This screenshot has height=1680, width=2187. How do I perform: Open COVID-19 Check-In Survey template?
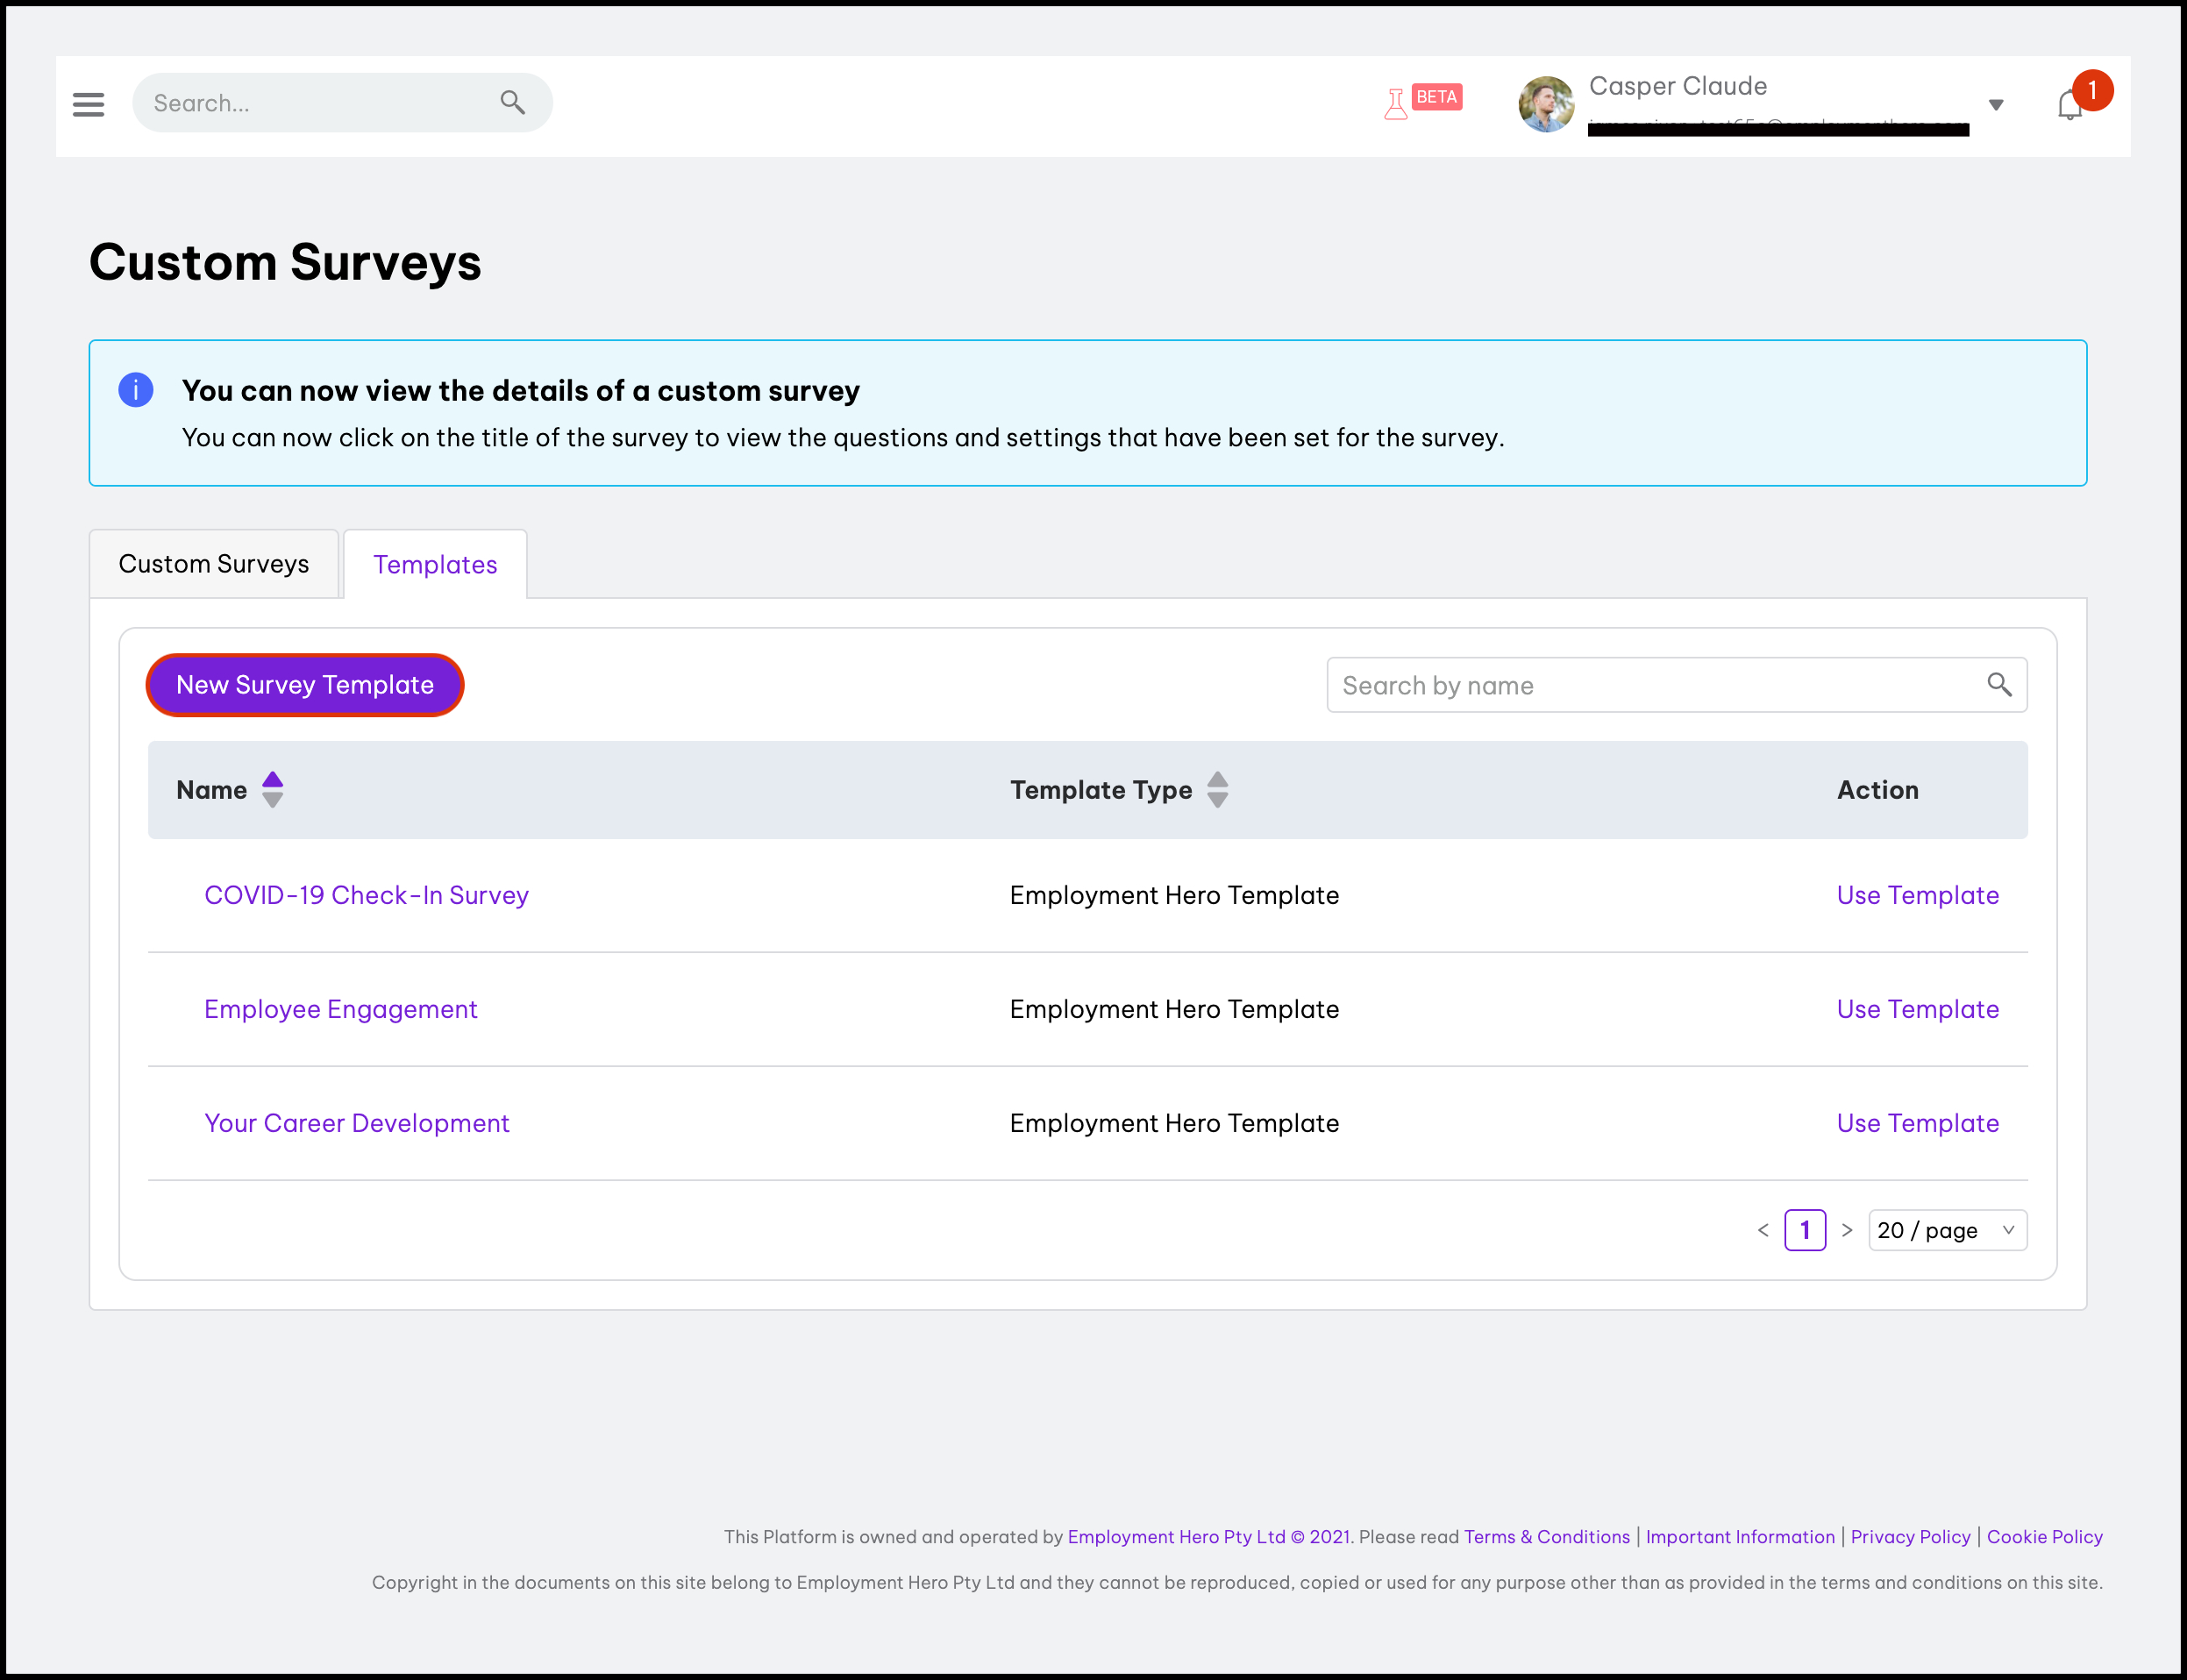click(x=366, y=895)
